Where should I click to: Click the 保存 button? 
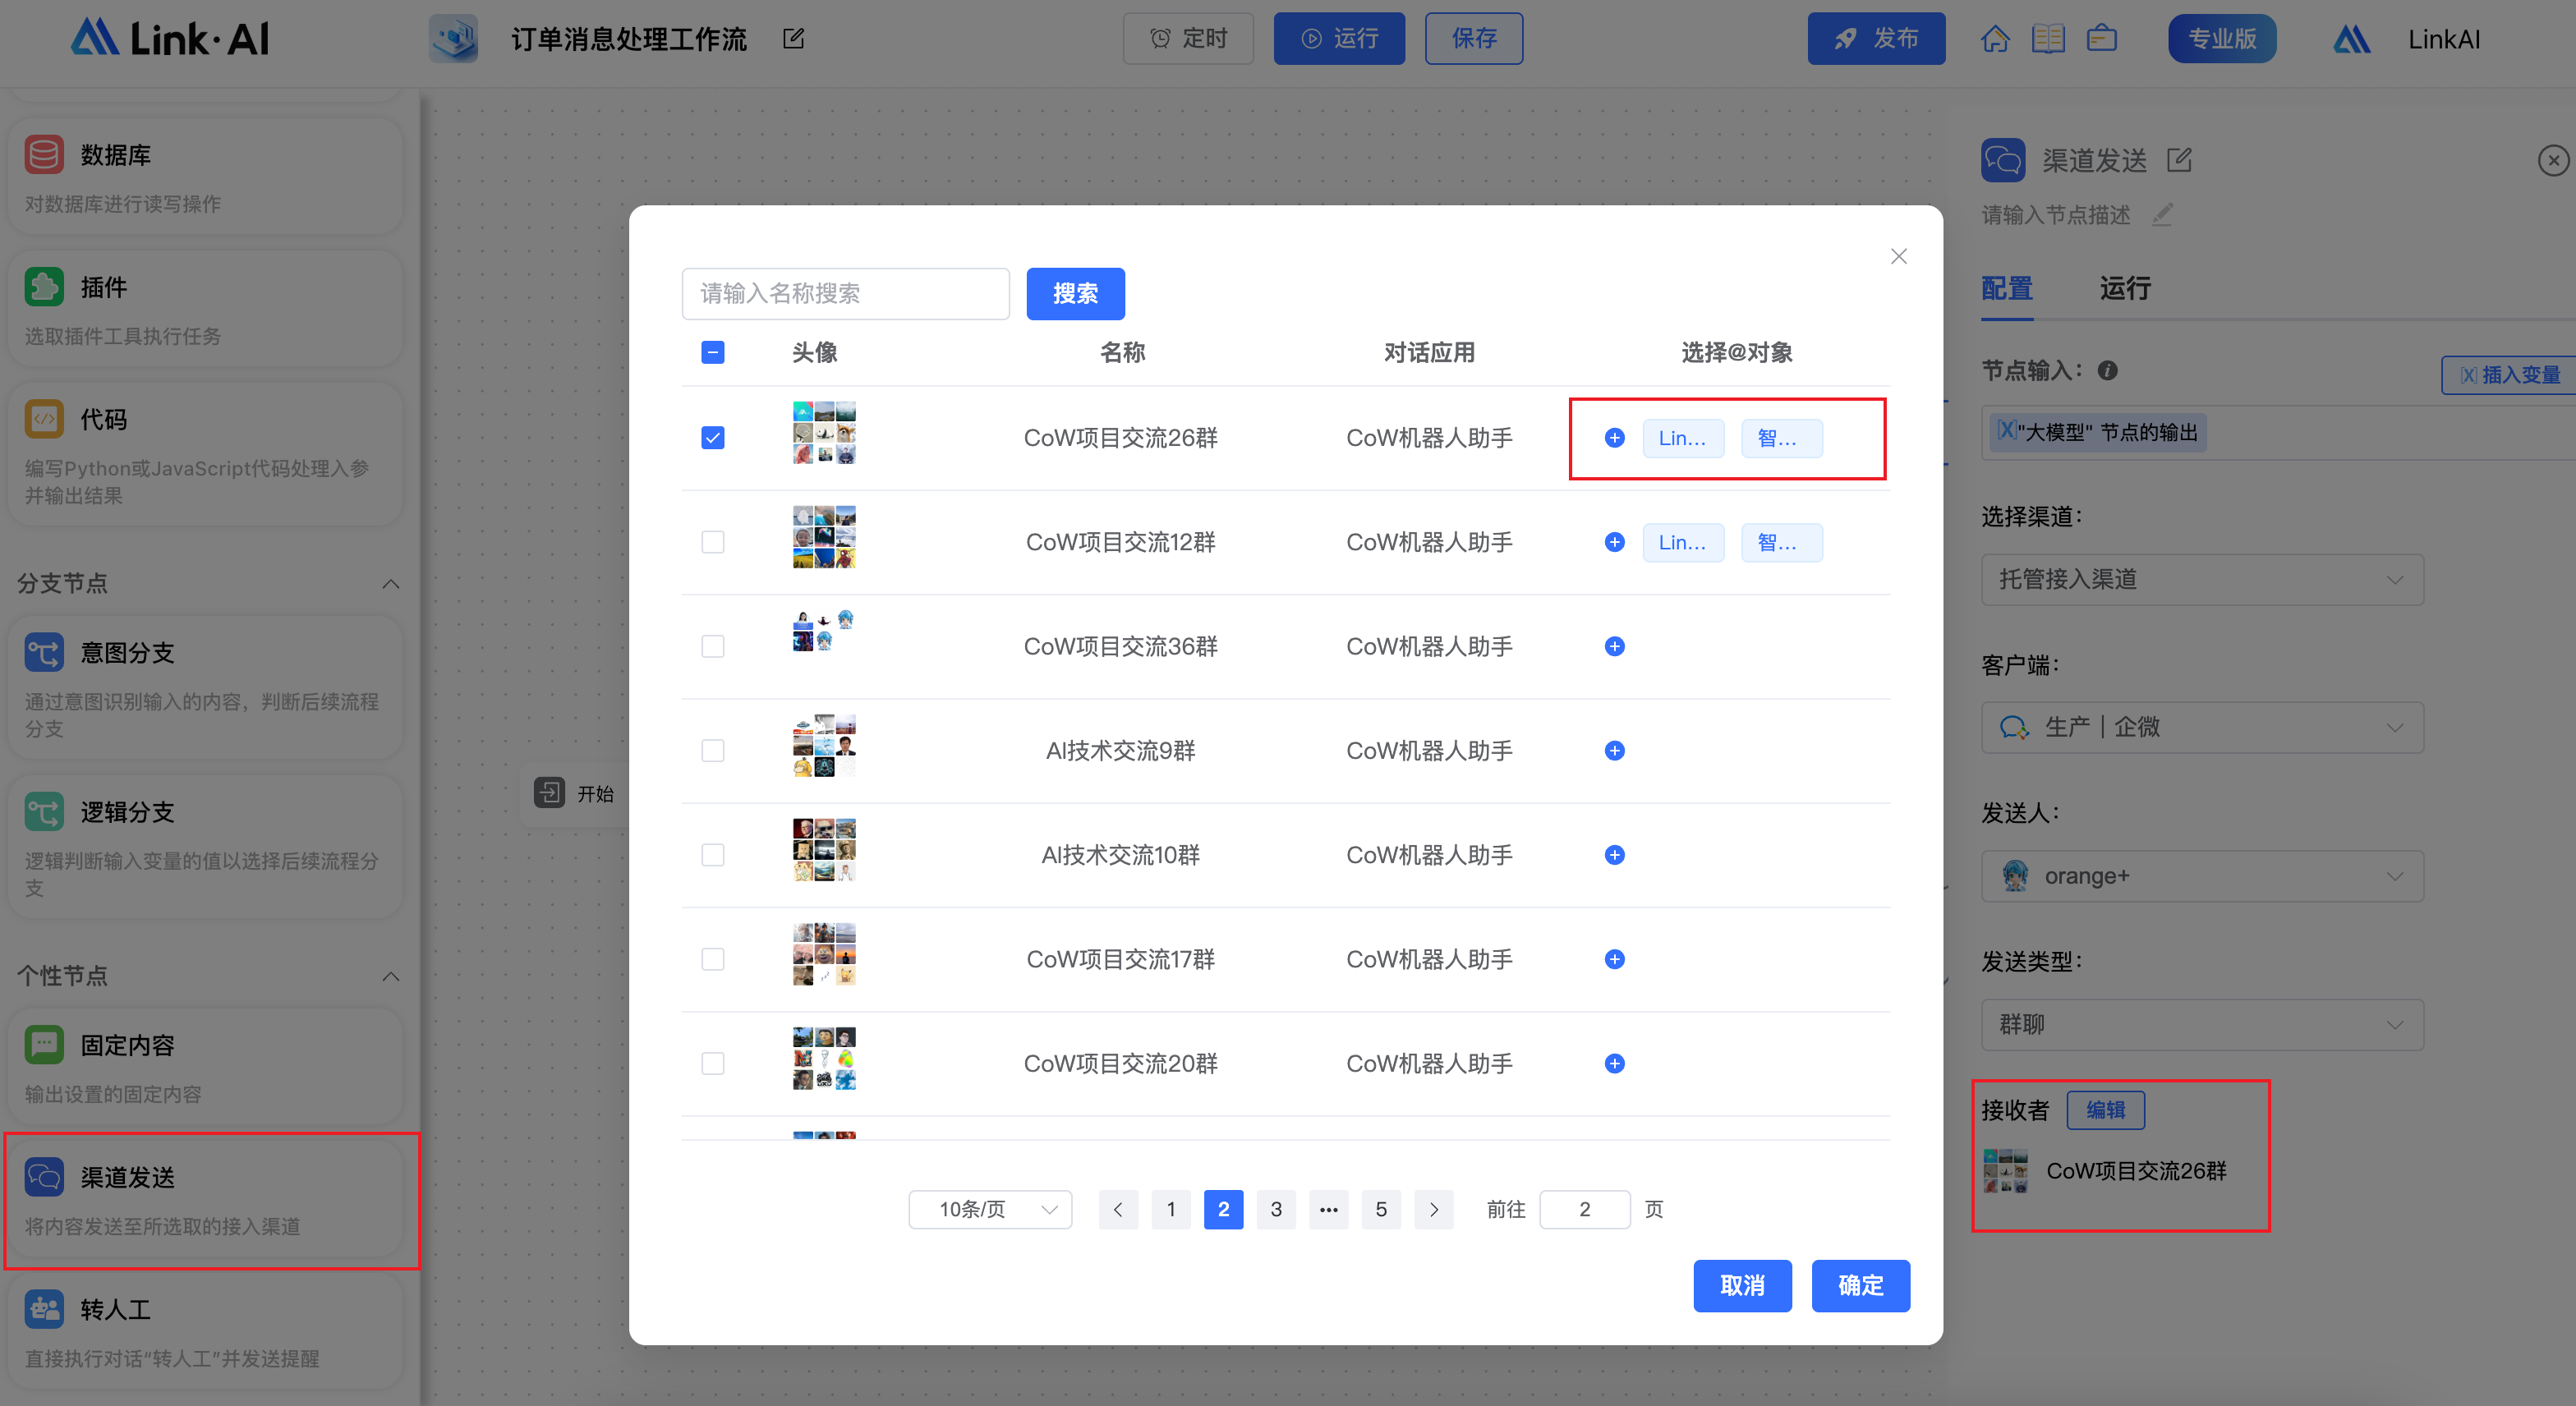point(1474,39)
